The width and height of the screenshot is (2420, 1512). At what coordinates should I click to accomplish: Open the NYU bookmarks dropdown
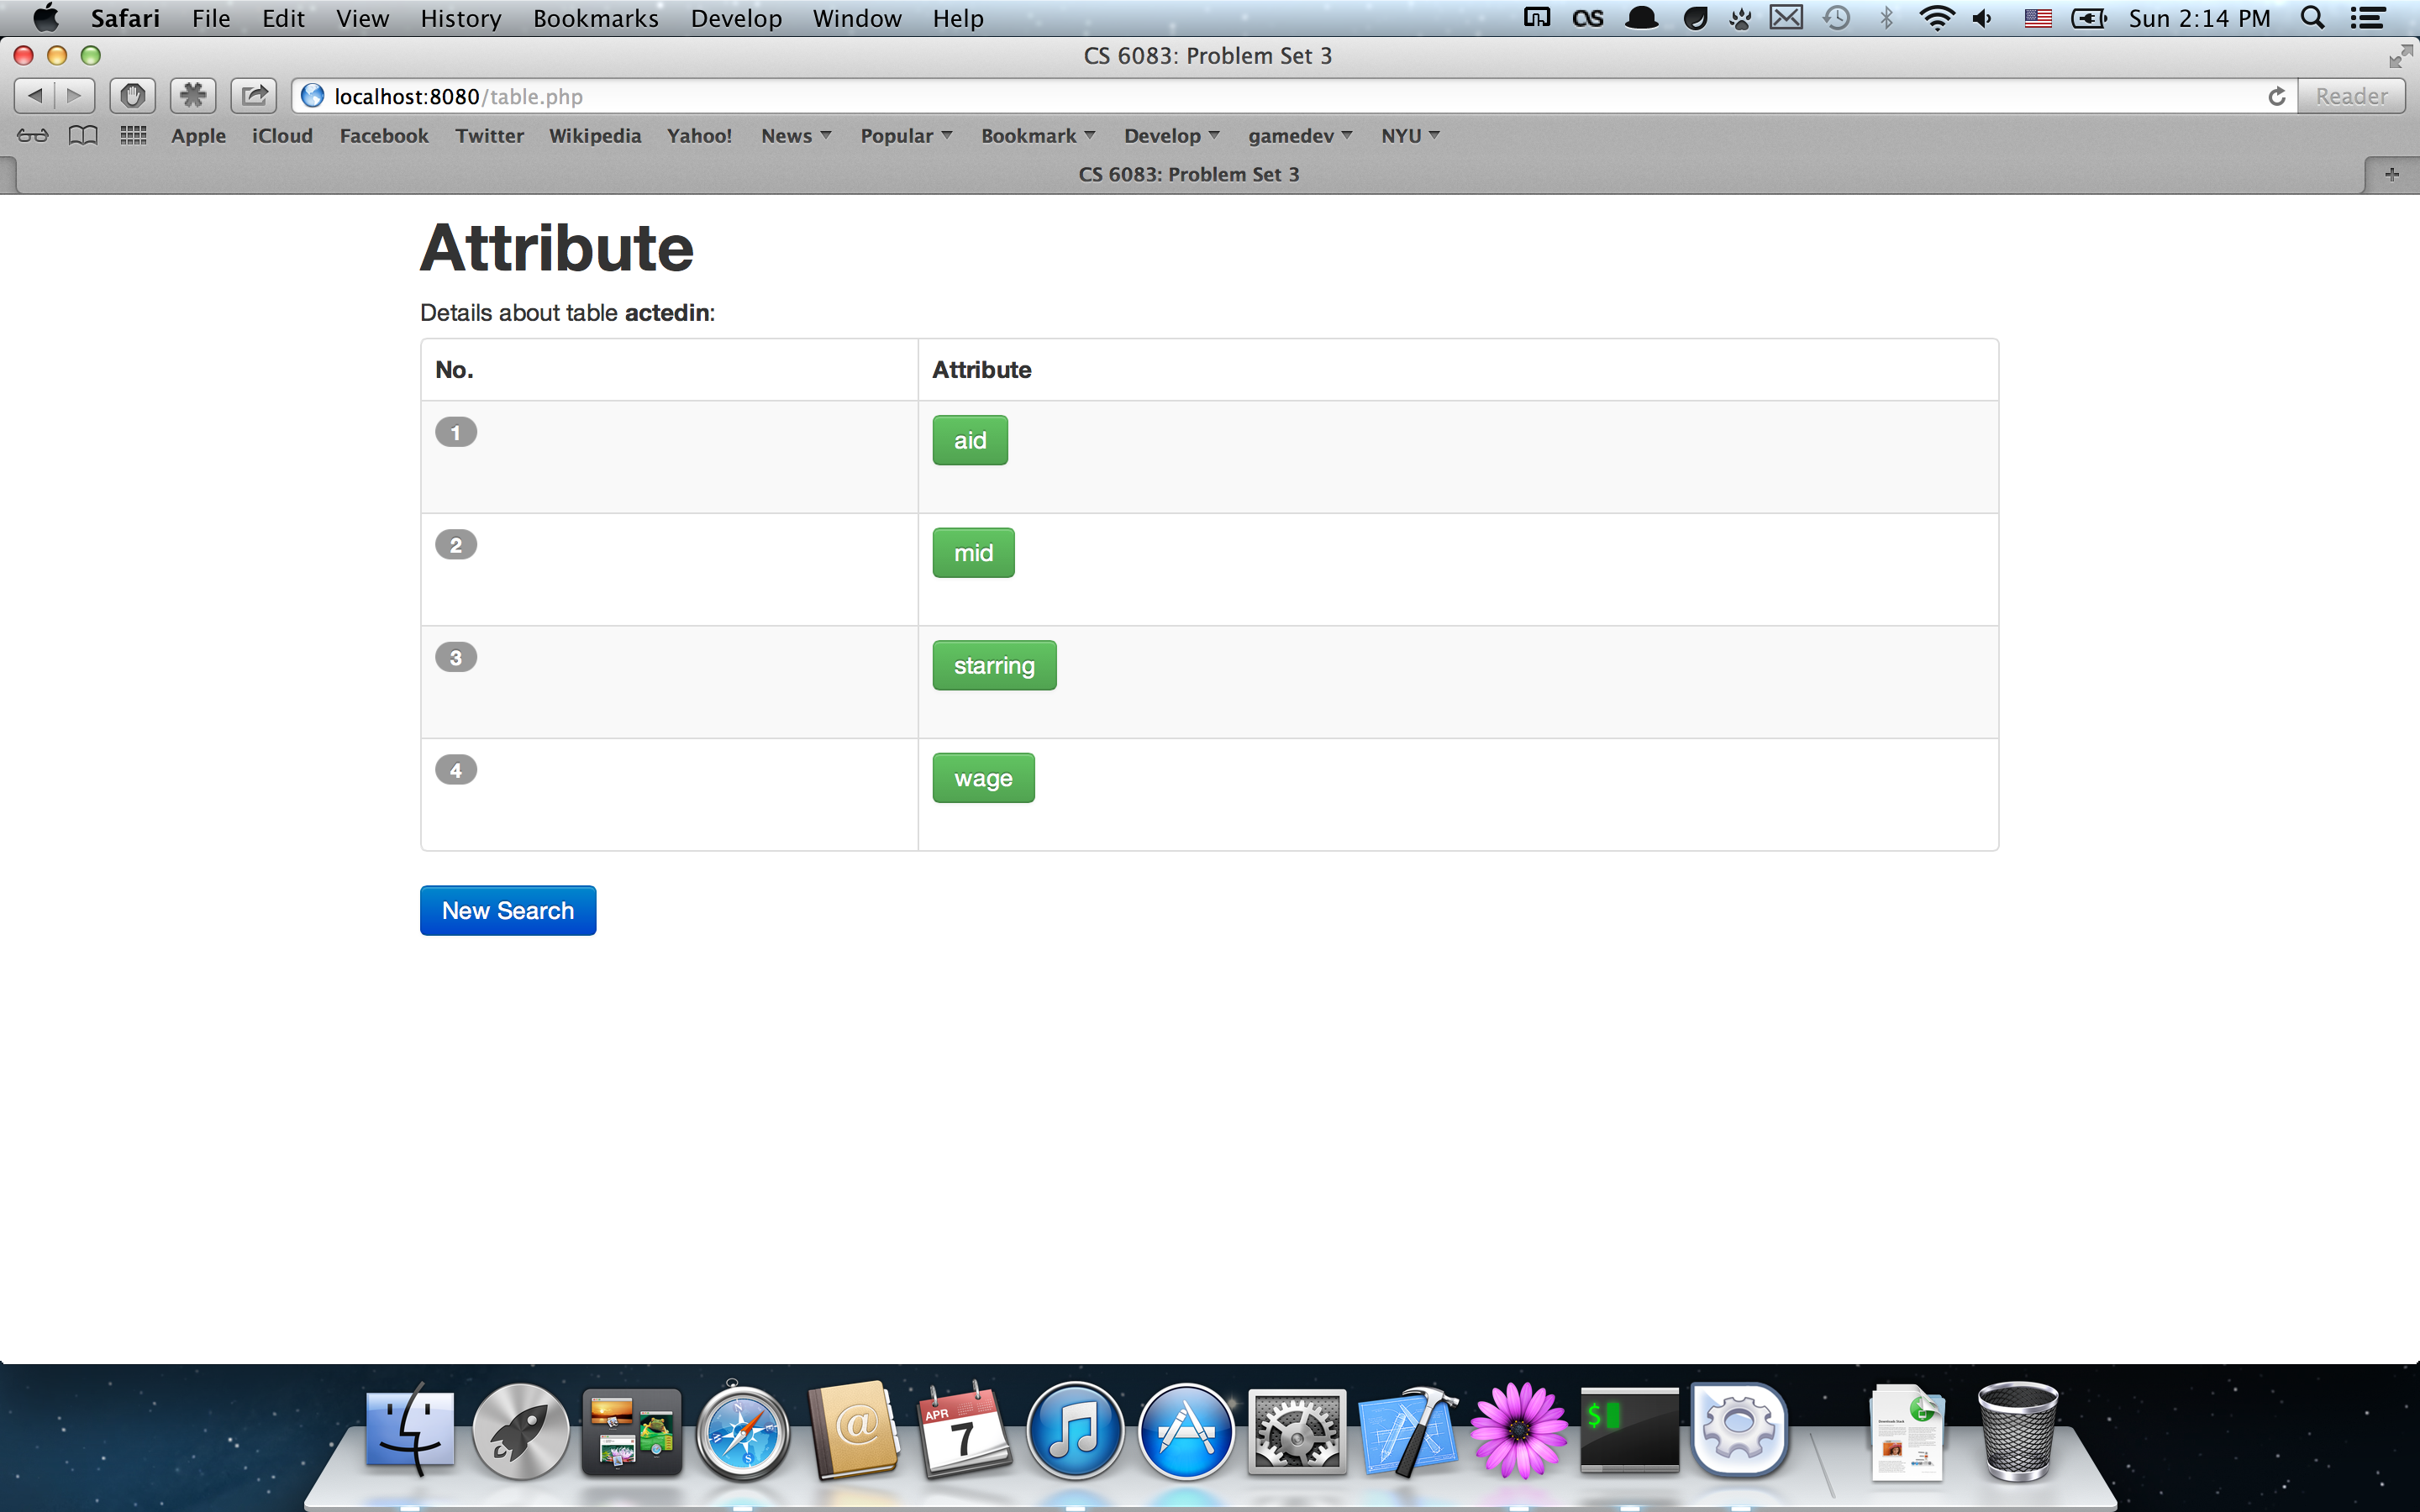point(1410,135)
